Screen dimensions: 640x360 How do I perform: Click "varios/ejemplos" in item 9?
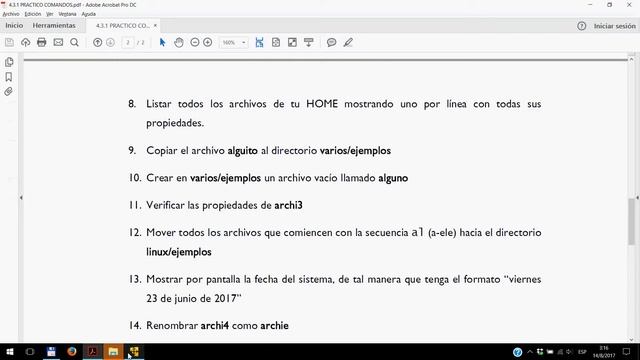tap(355, 151)
